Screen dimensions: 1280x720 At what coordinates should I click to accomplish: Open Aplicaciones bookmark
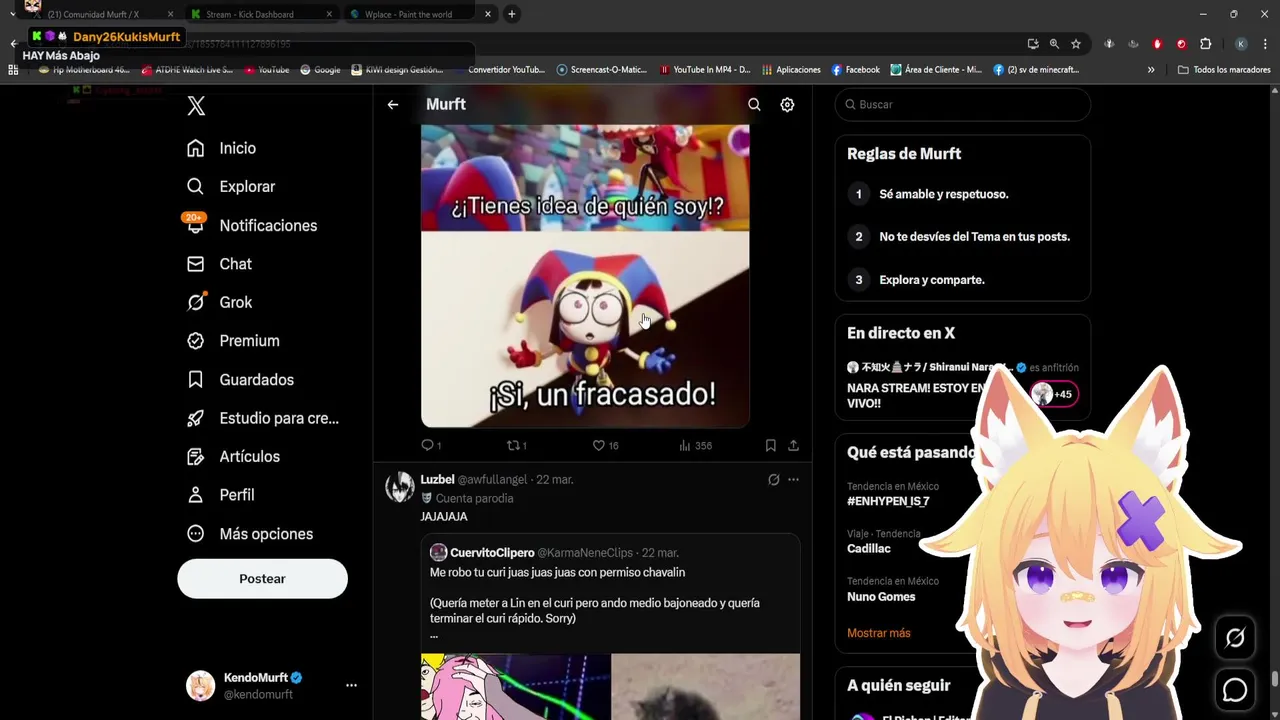point(791,70)
